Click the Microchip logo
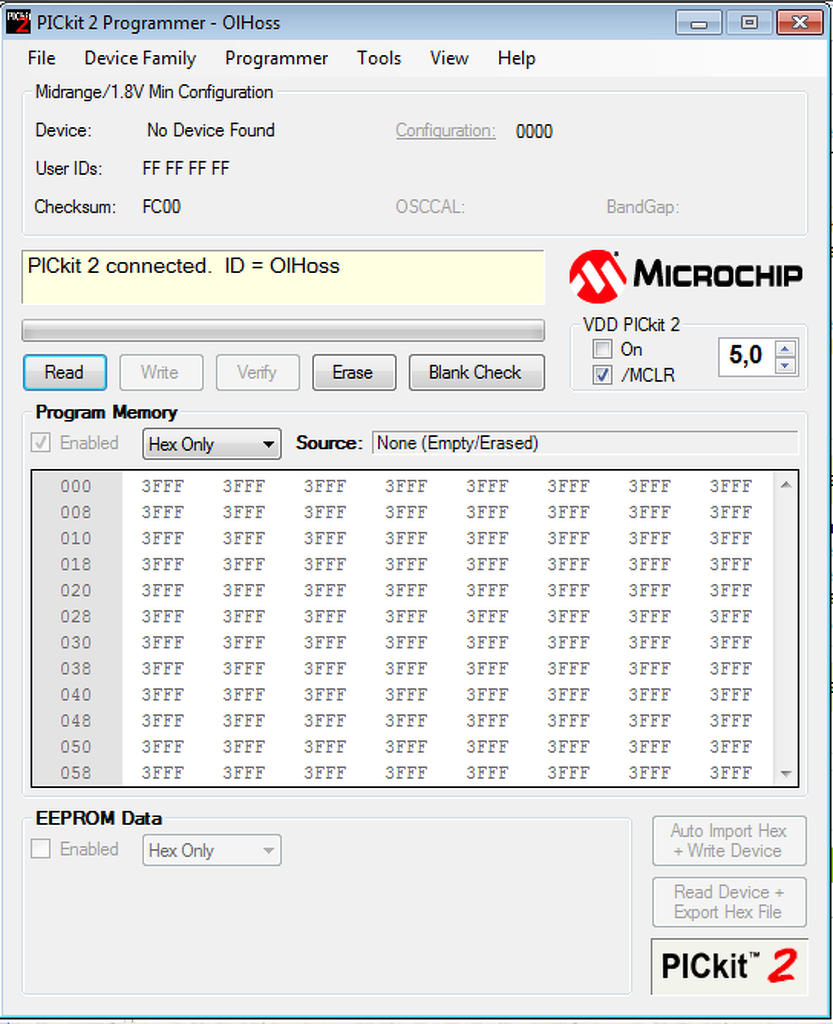The image size is (833, 1024). [685, 276]
